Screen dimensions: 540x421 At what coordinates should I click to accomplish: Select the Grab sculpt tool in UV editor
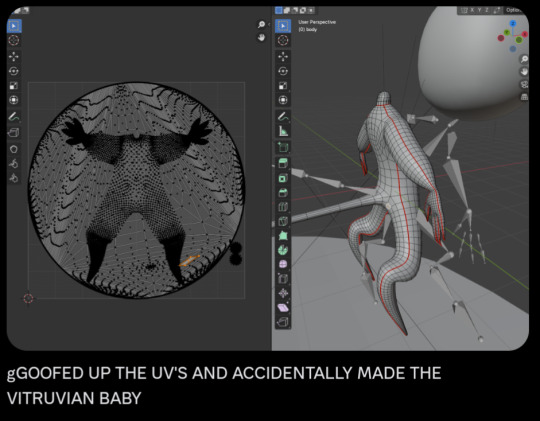(14, 149)
